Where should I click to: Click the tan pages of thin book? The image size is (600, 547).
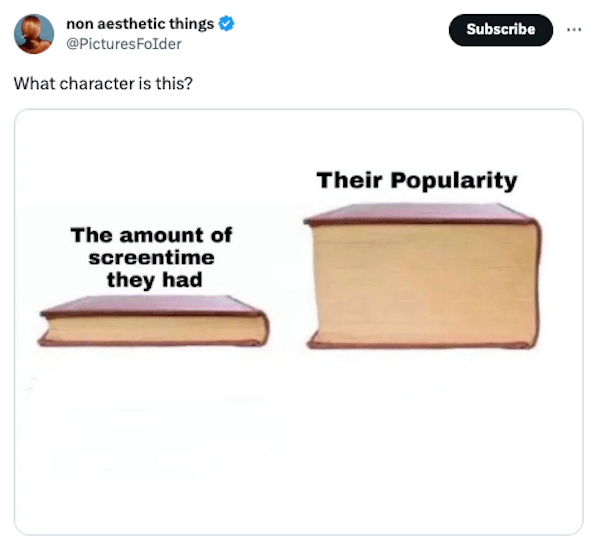pyautogui.click(x=150, y=329)
